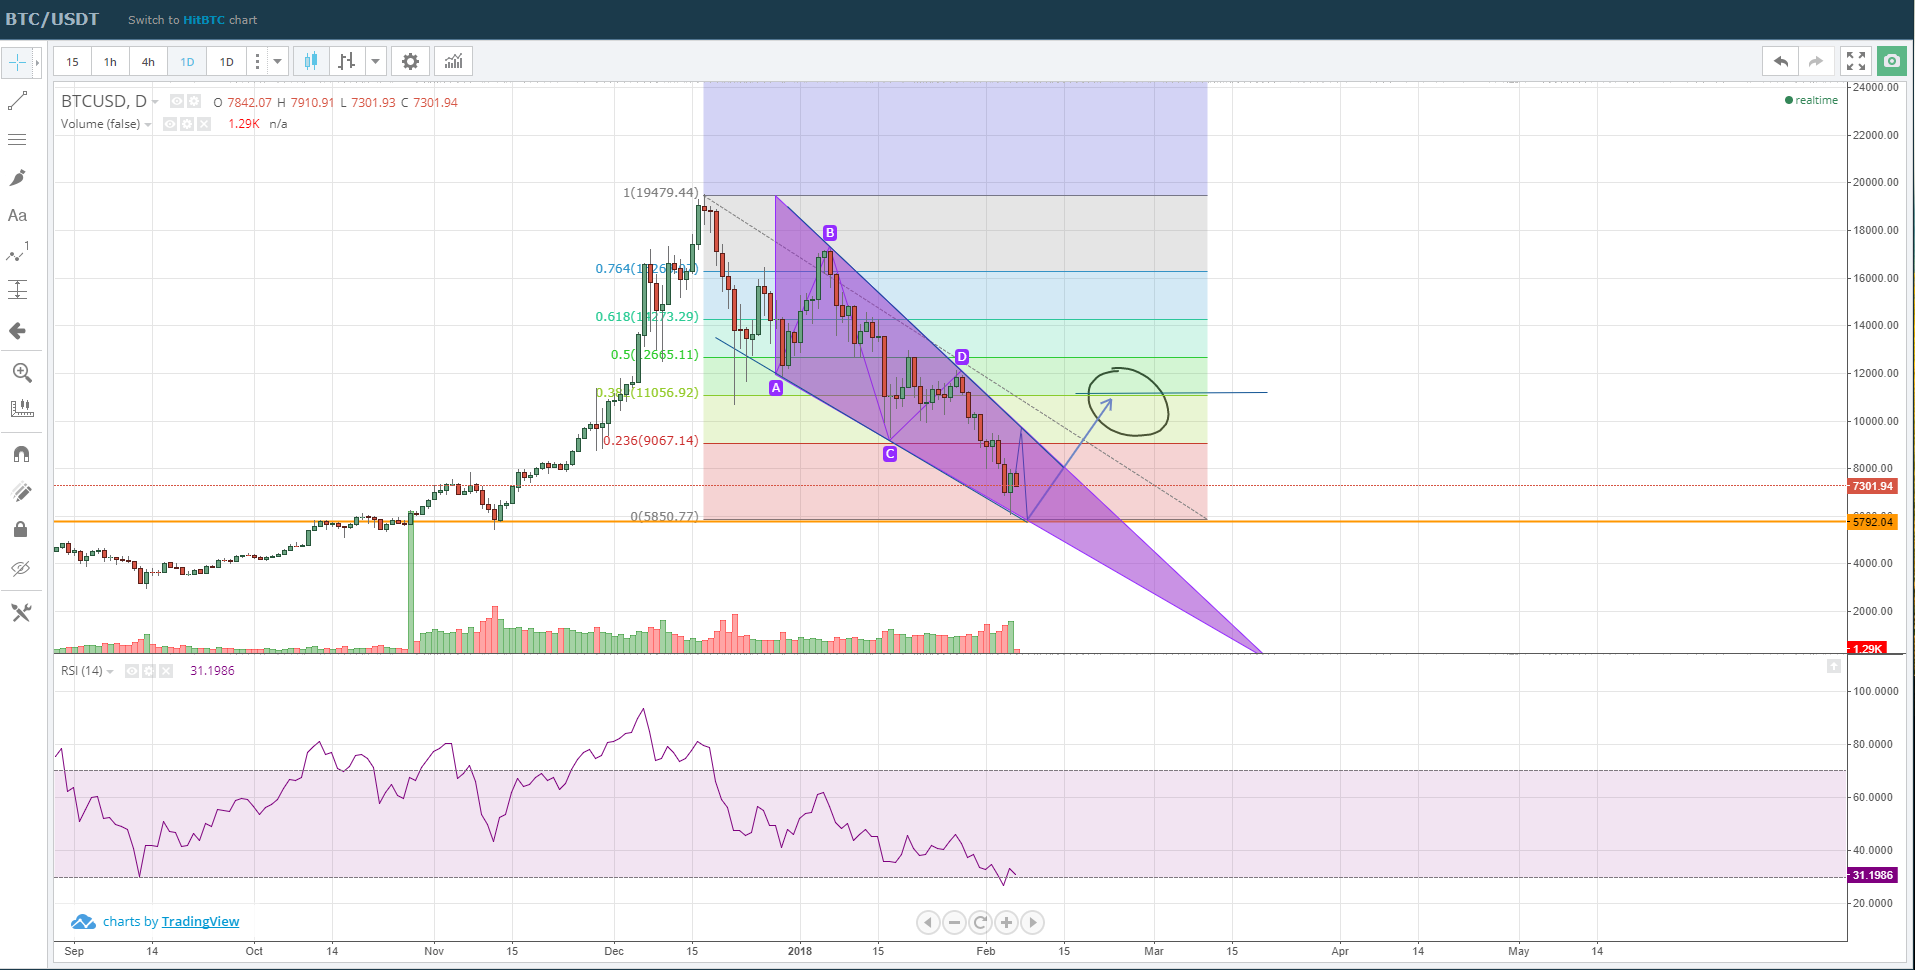Reset the chart view

pos(980,922)
